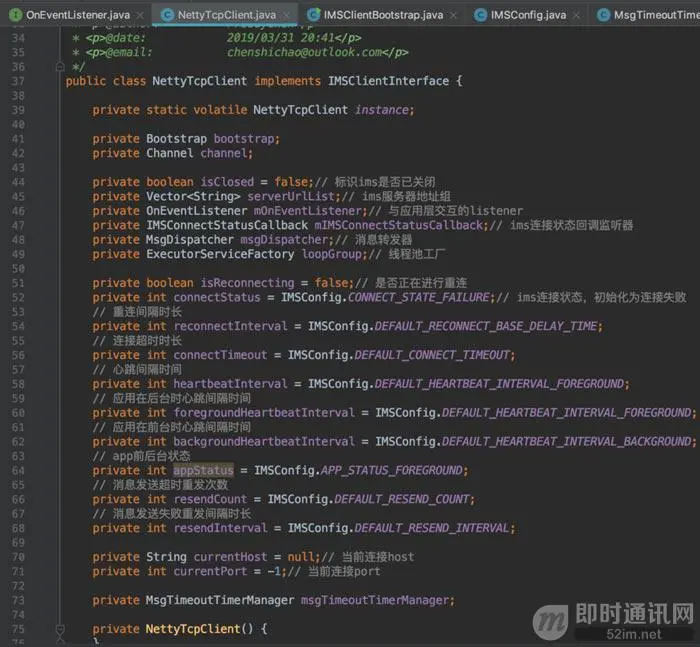Click the resendCount field name
This screenshot has height=647, width=700.
click(210, 499)
